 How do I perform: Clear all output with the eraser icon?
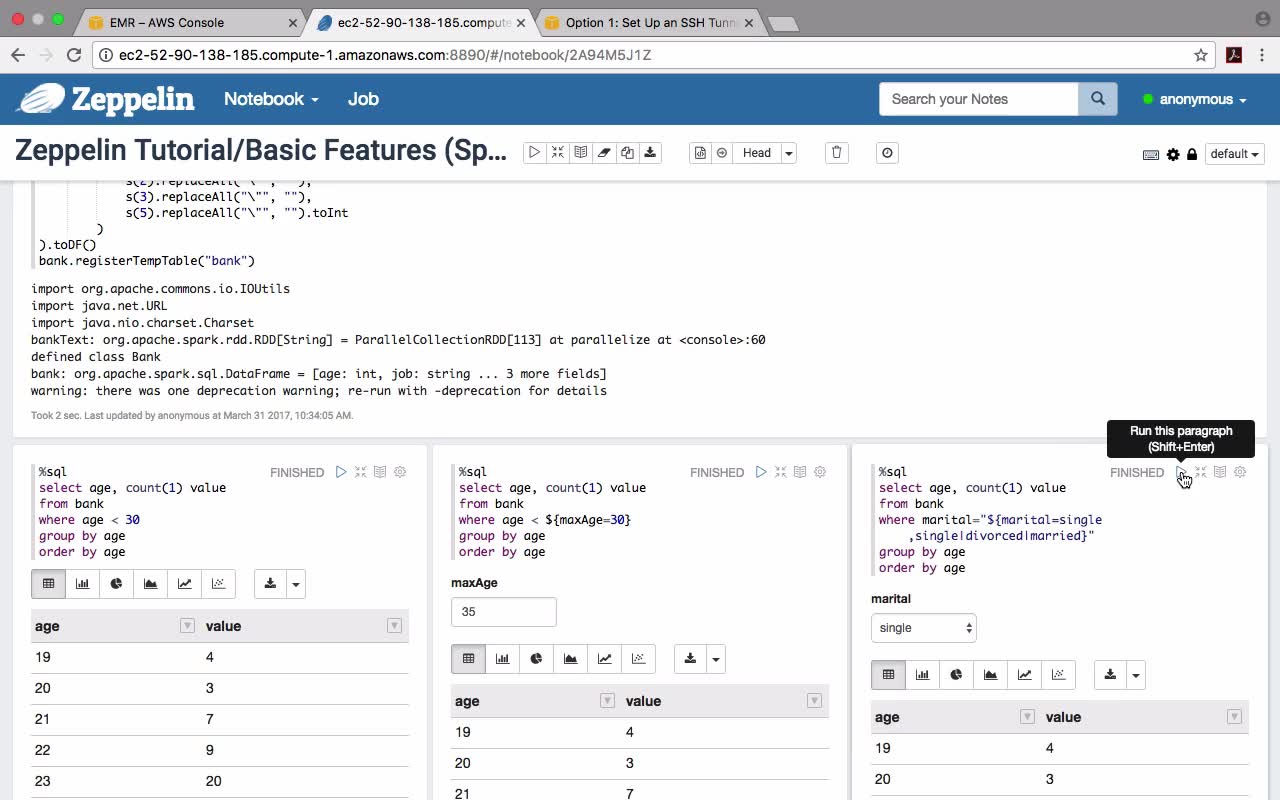click(x=604, y=153)
